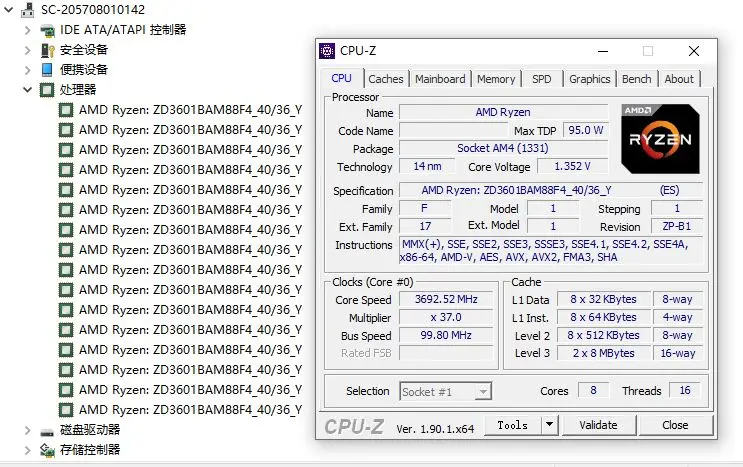Click the 14 nm technology value

[427, 166]
